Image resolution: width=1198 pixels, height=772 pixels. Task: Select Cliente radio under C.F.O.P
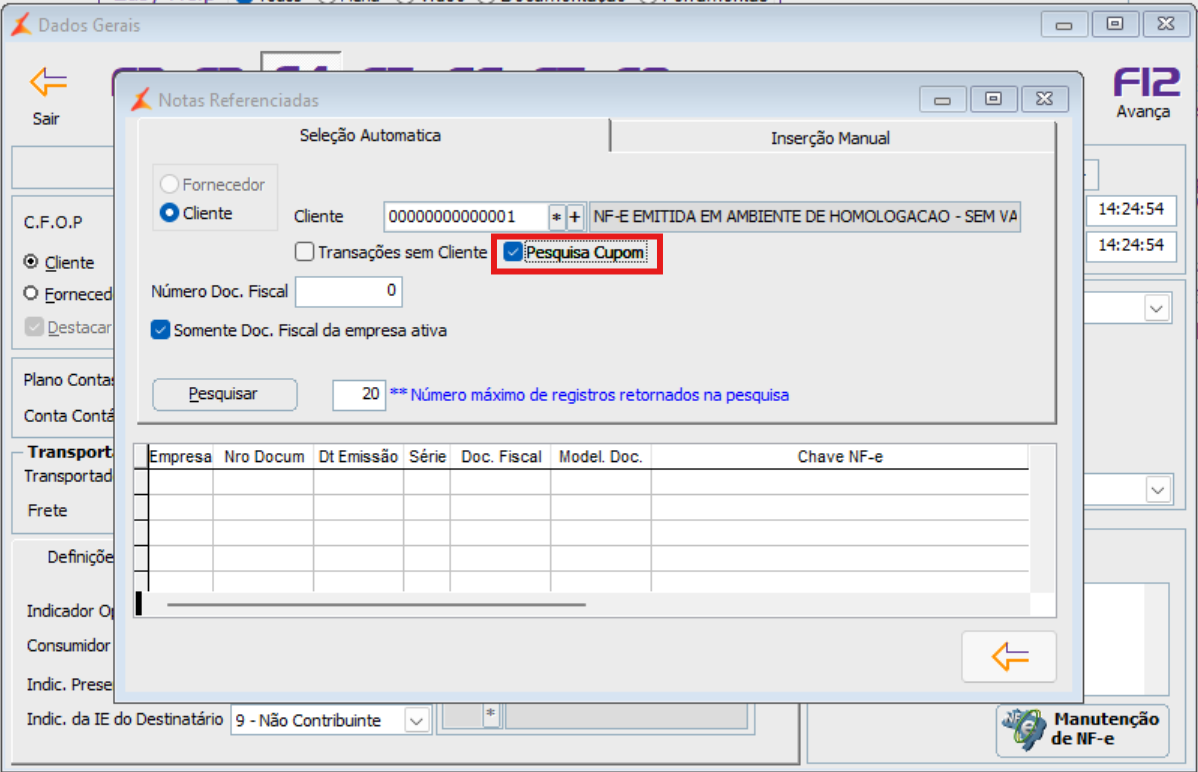(x=31, y=261)
